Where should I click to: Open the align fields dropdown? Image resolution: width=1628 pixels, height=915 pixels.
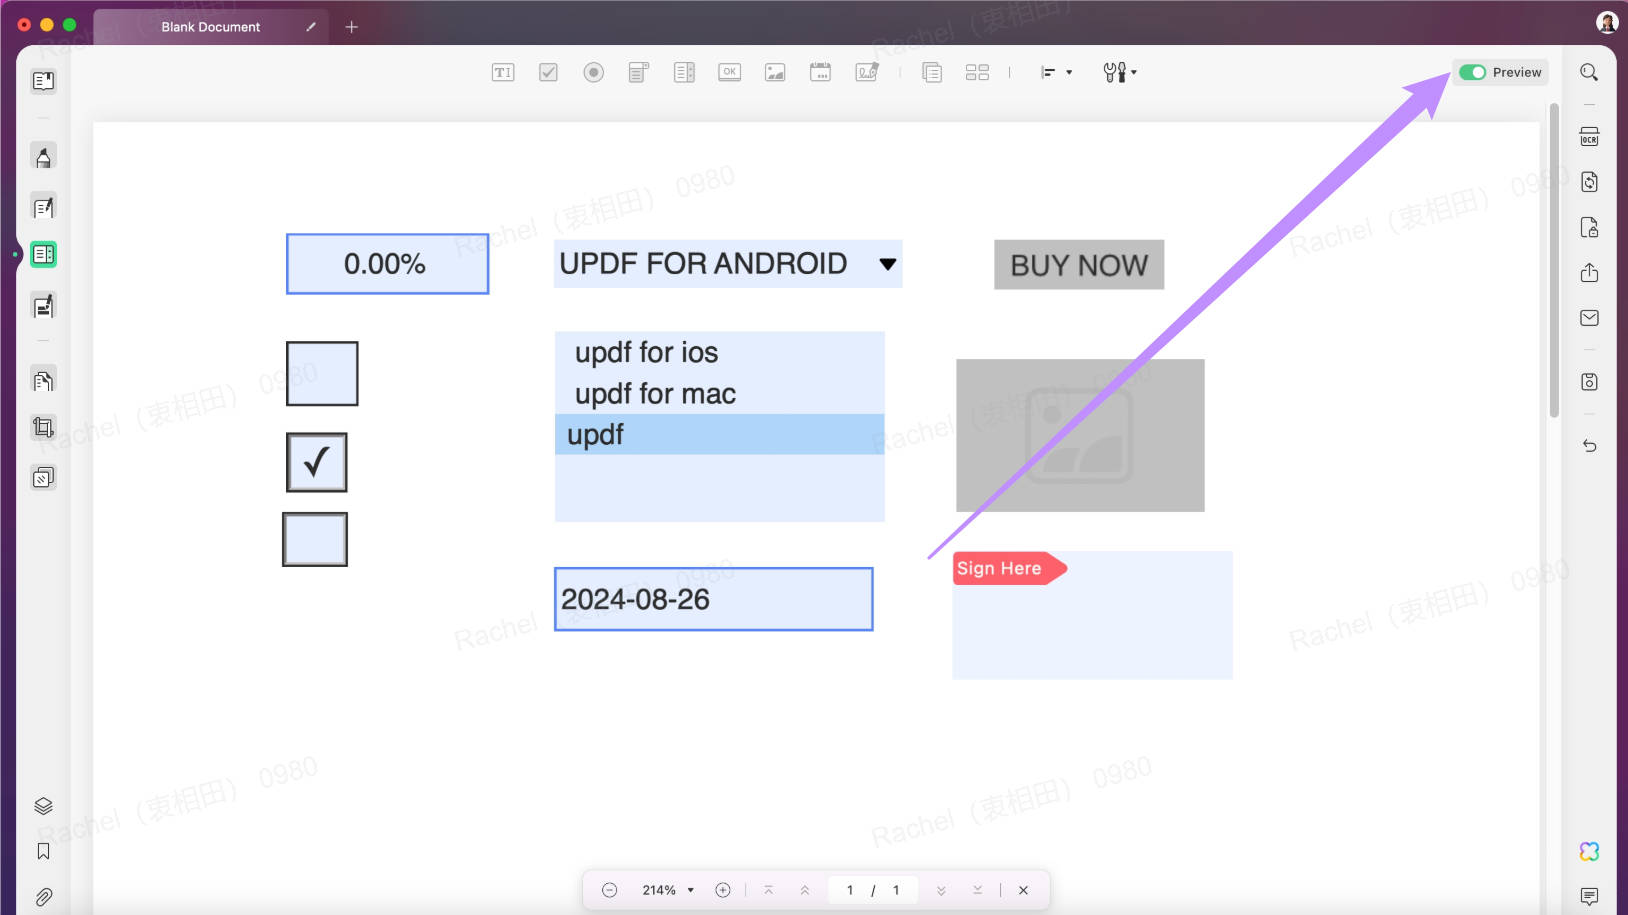click(x=1056, y=72)
